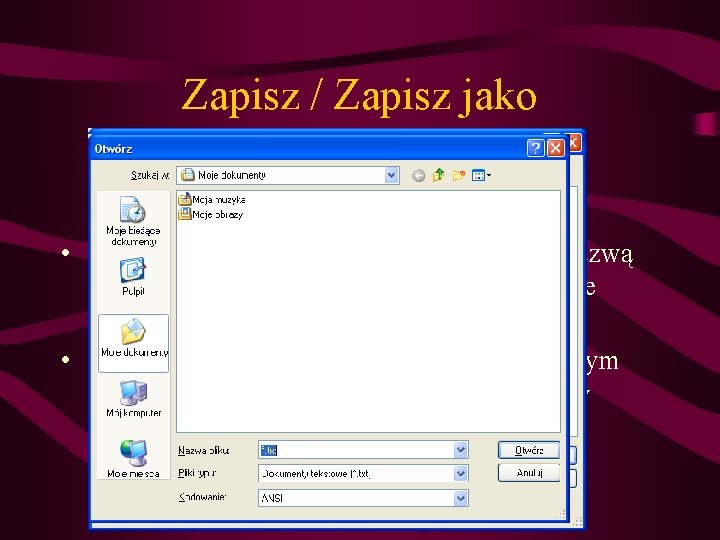Open Moje miejsca sieciowe shortcut

[133, 458]
